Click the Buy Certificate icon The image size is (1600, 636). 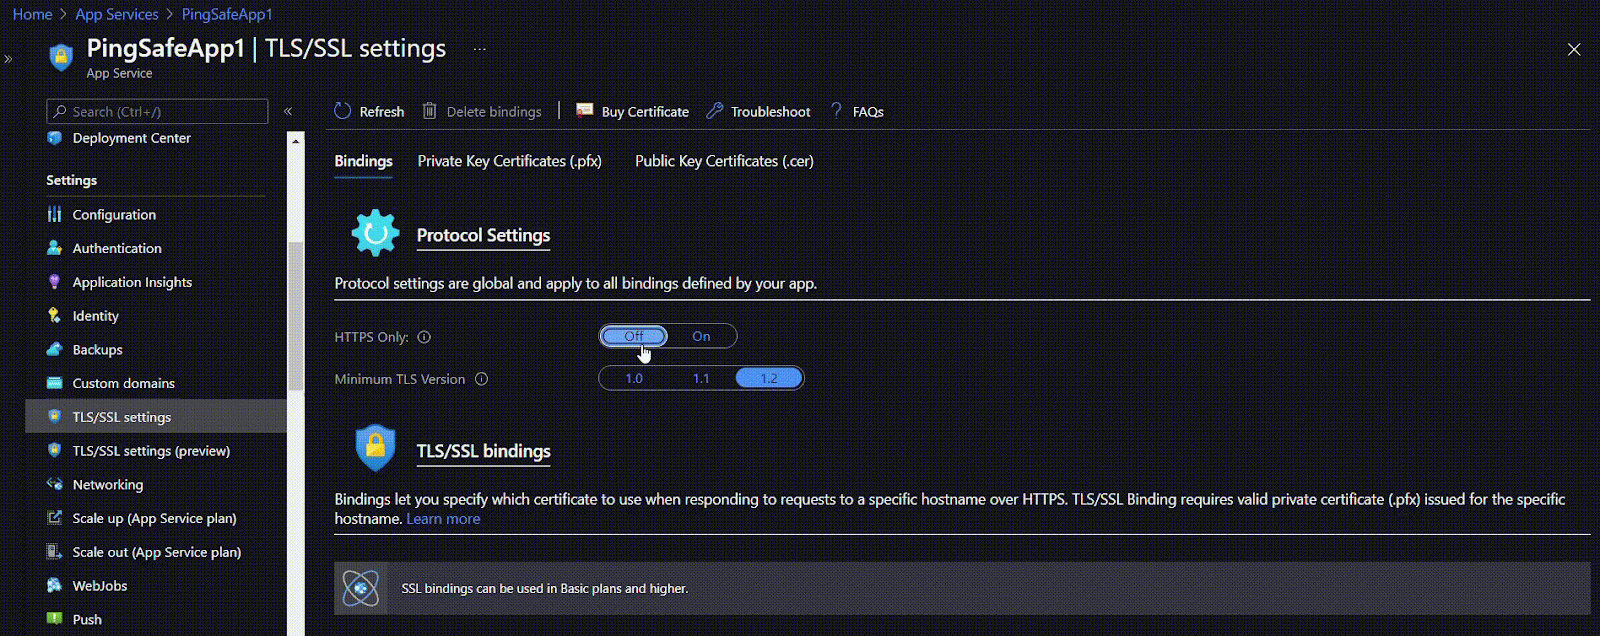click(585, 111)
